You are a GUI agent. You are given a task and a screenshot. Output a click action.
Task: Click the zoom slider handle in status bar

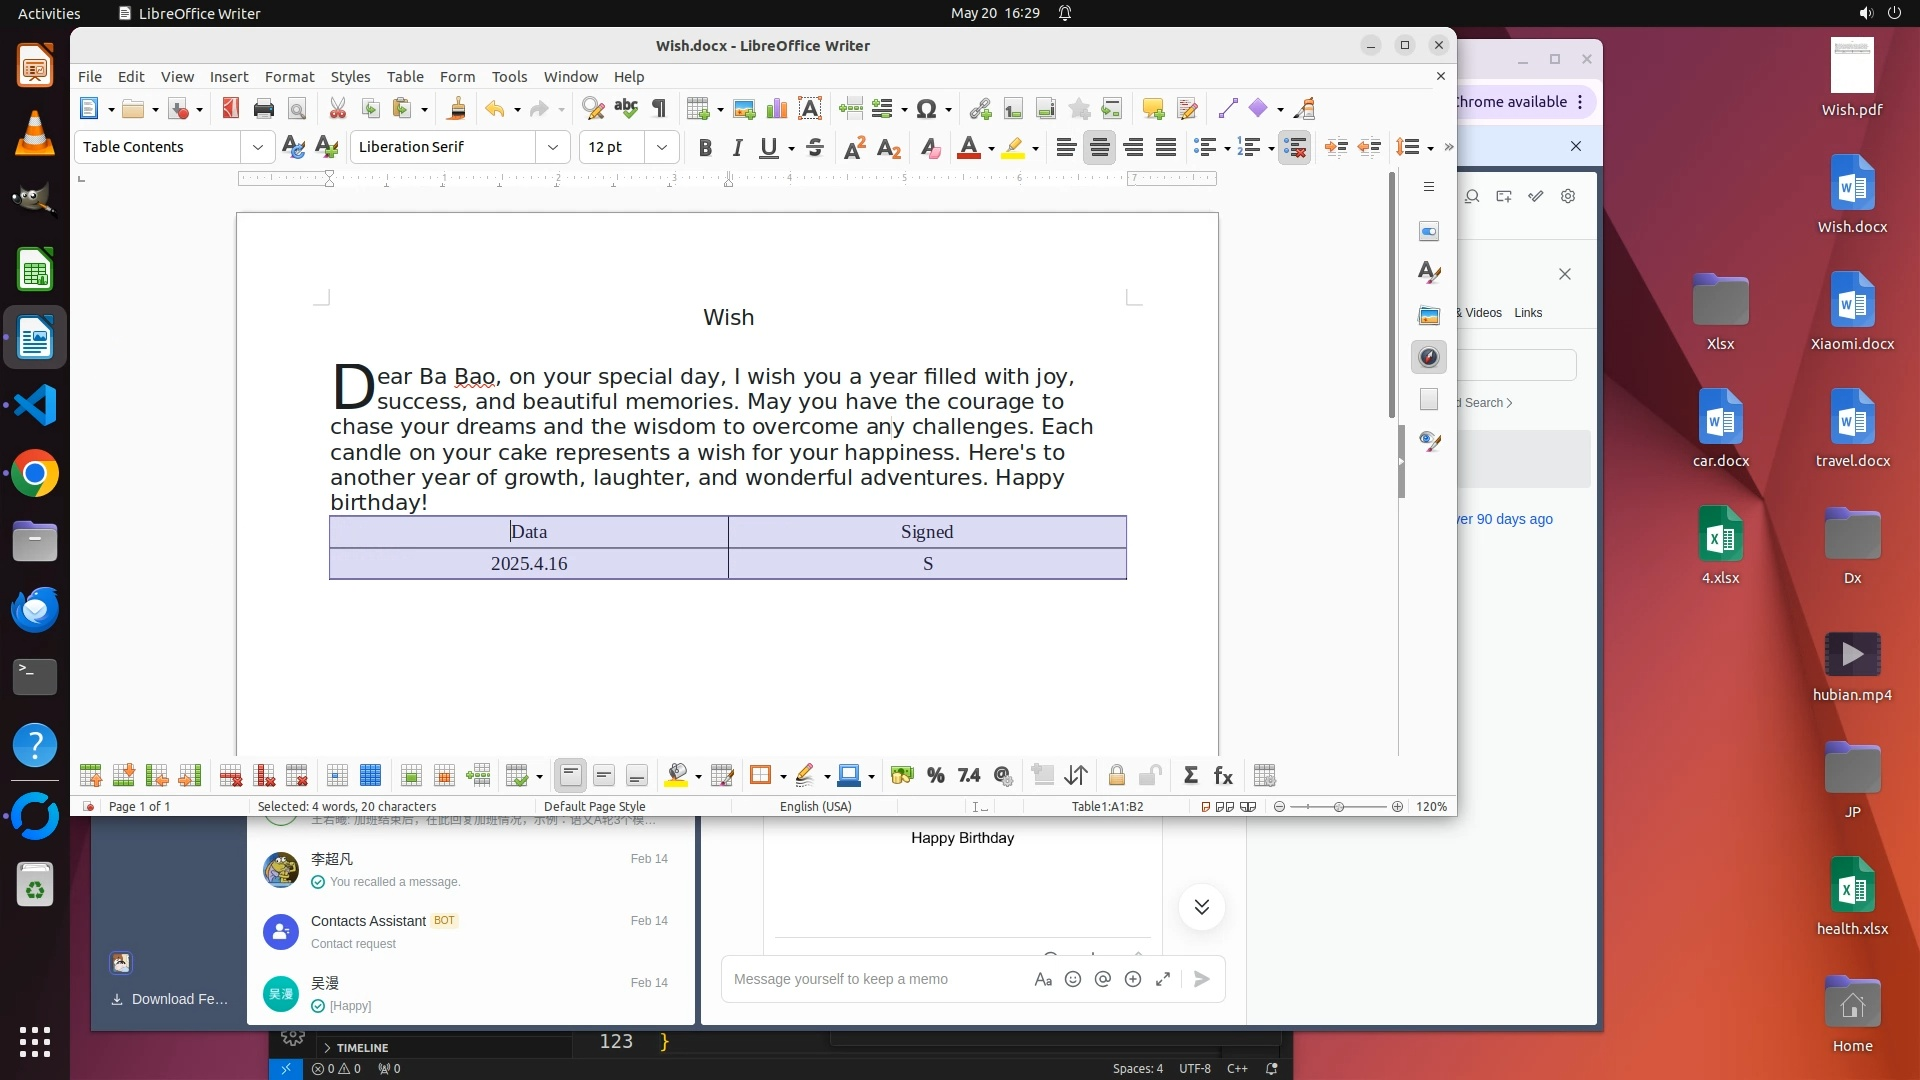[1339, 807]
